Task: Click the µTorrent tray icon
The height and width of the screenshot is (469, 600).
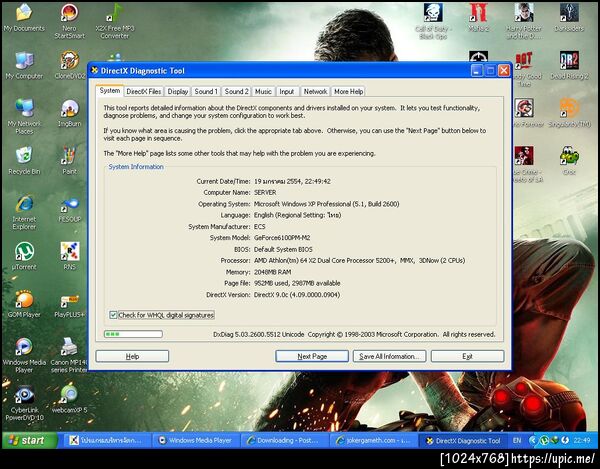Action: pos(544,440)
